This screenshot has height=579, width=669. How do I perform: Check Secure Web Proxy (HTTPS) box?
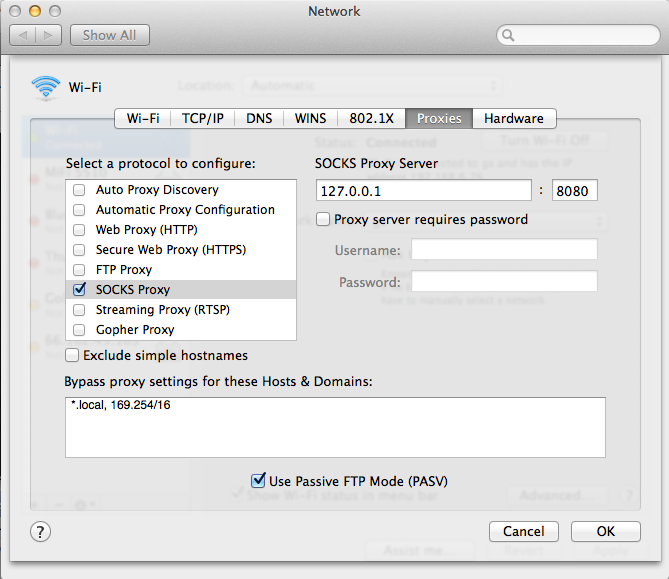tap(79, 250)
